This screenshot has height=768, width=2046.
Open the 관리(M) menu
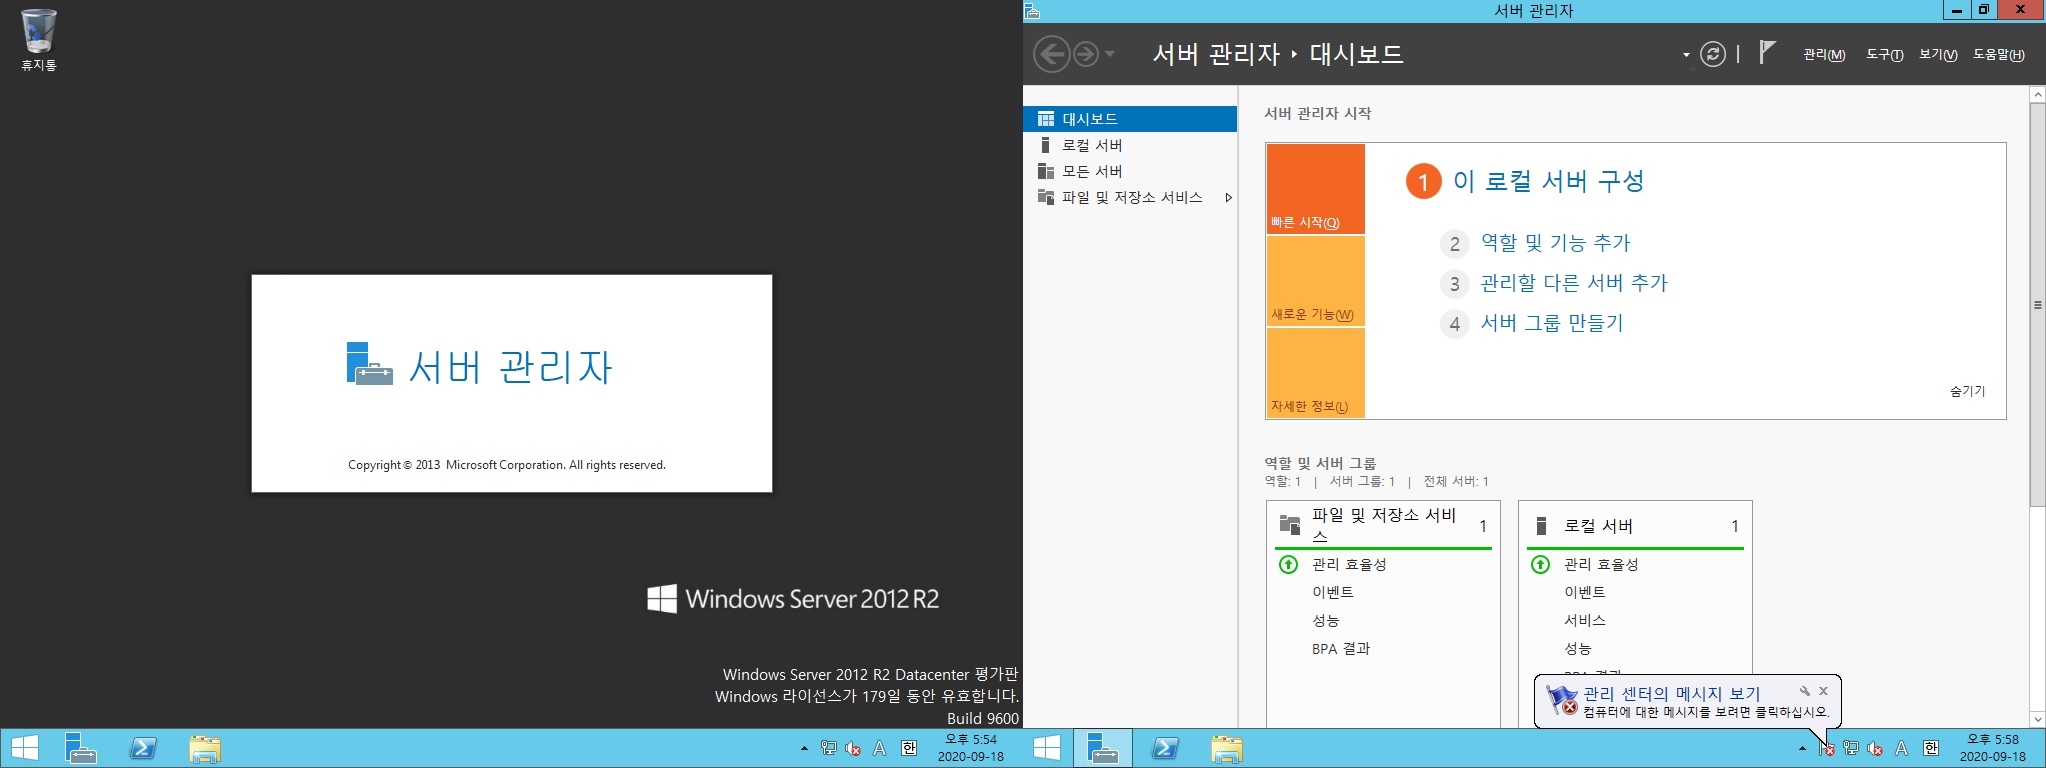click(x=1824, y=54)
